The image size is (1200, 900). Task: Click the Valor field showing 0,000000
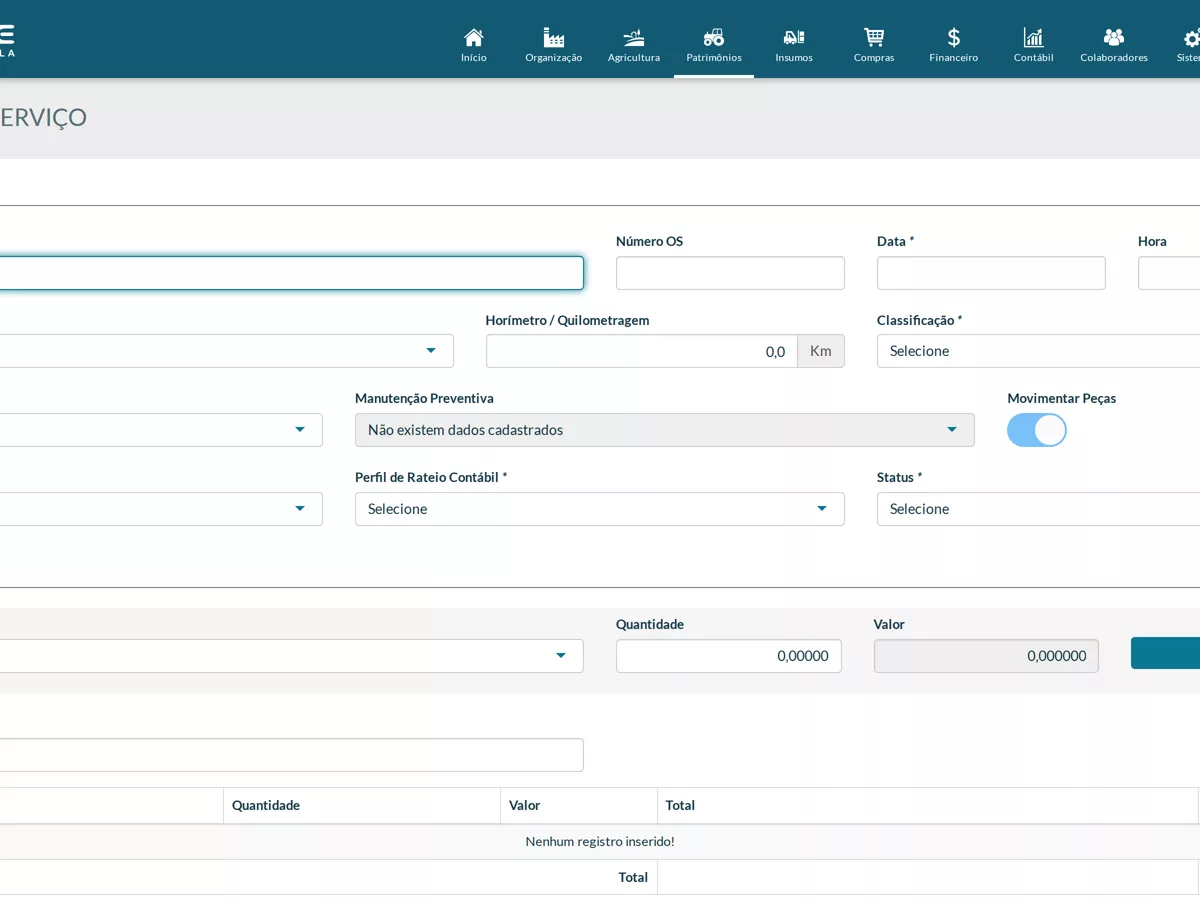coord(986,656)
